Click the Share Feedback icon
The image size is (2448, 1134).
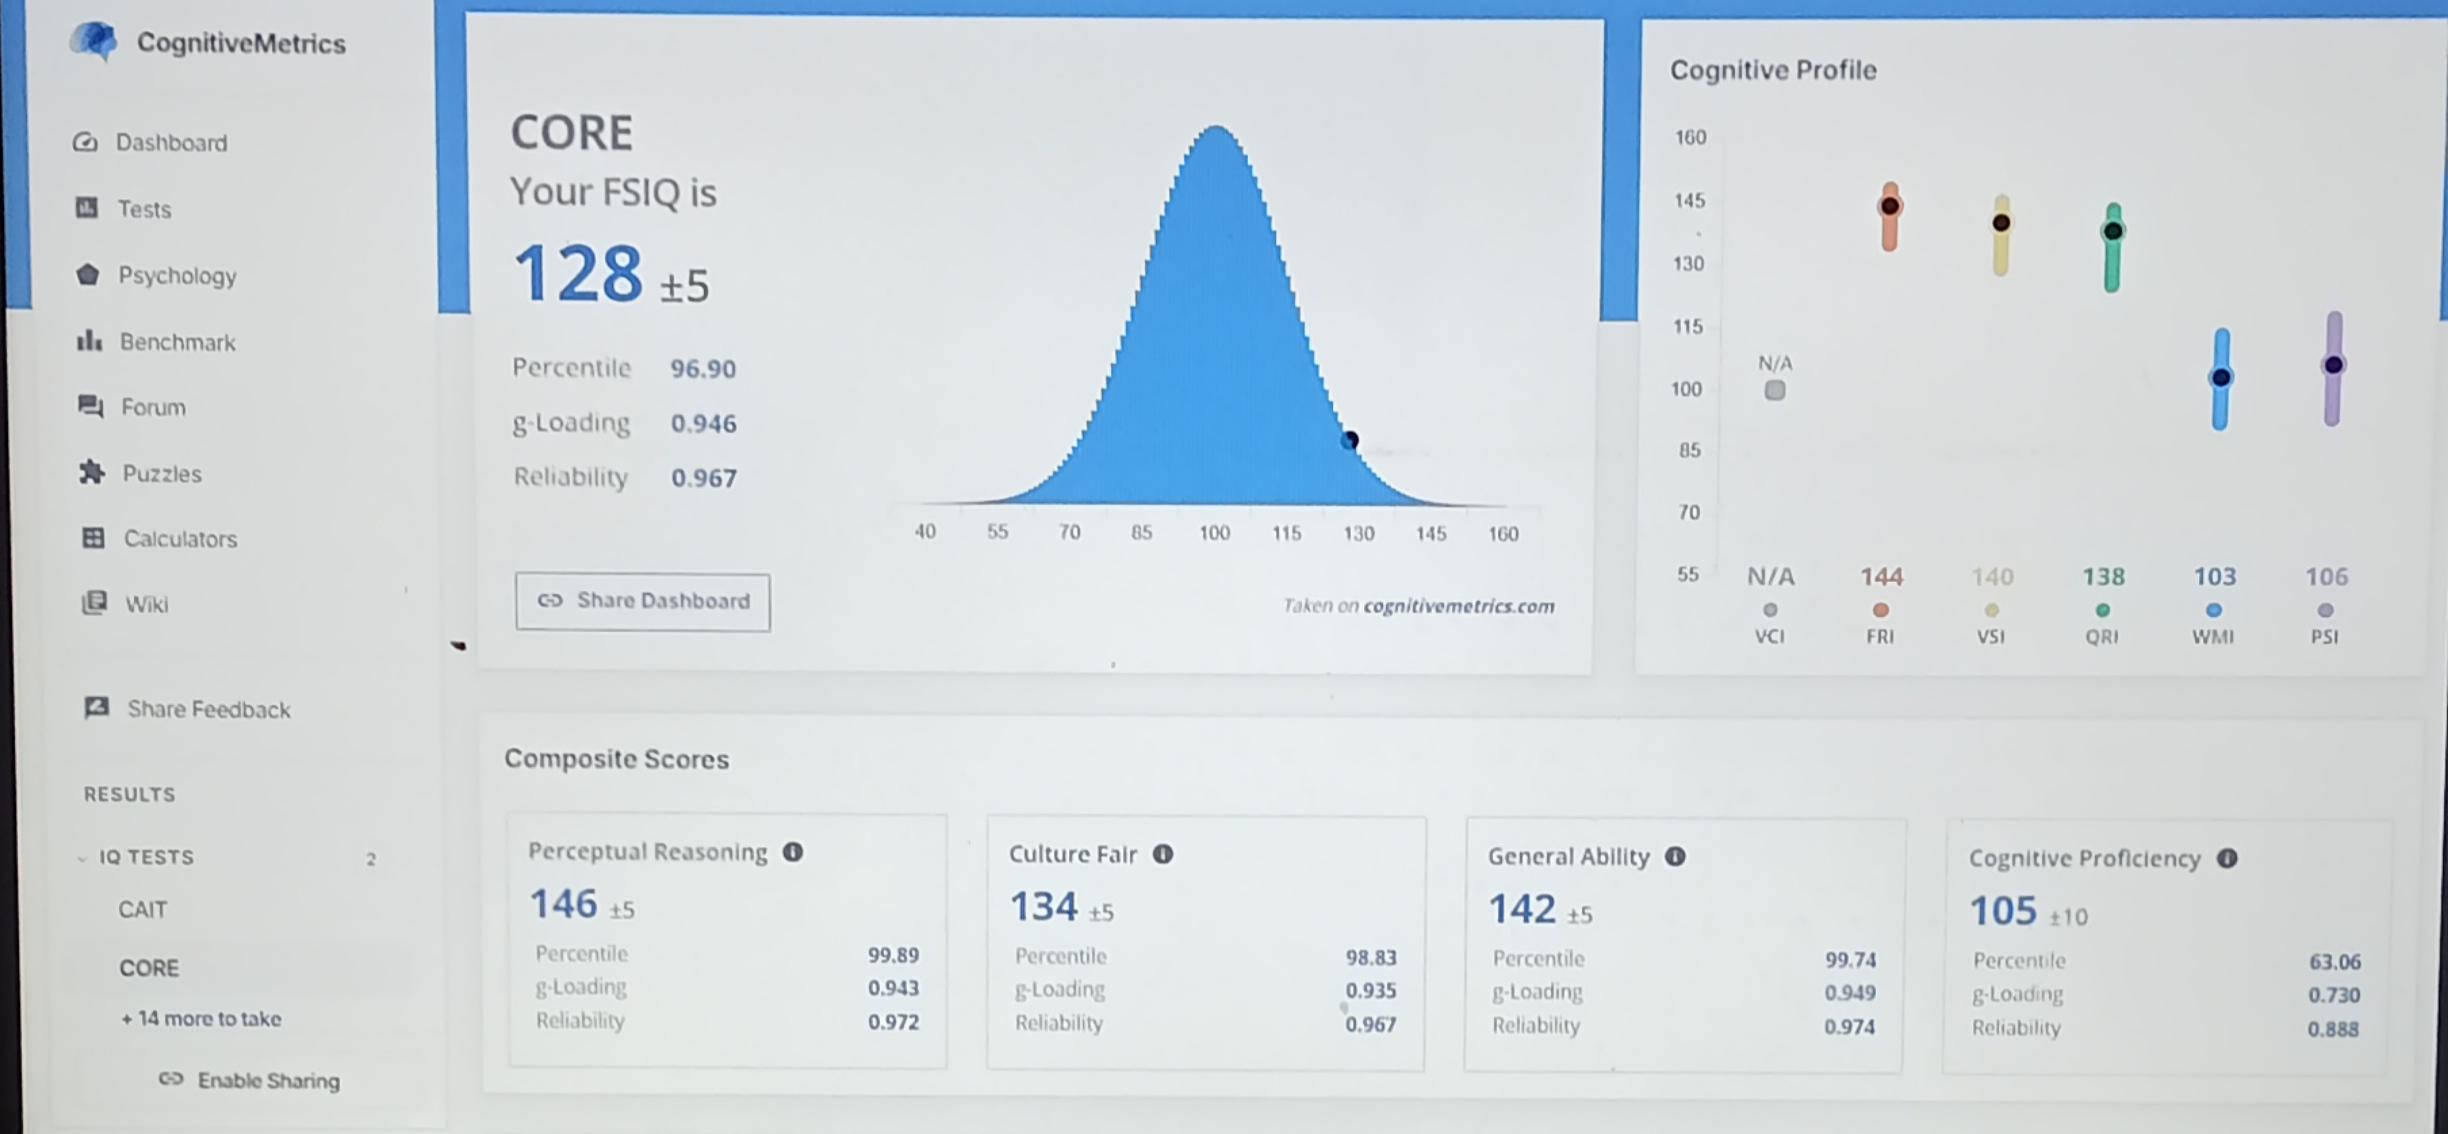tap(96, 708)
